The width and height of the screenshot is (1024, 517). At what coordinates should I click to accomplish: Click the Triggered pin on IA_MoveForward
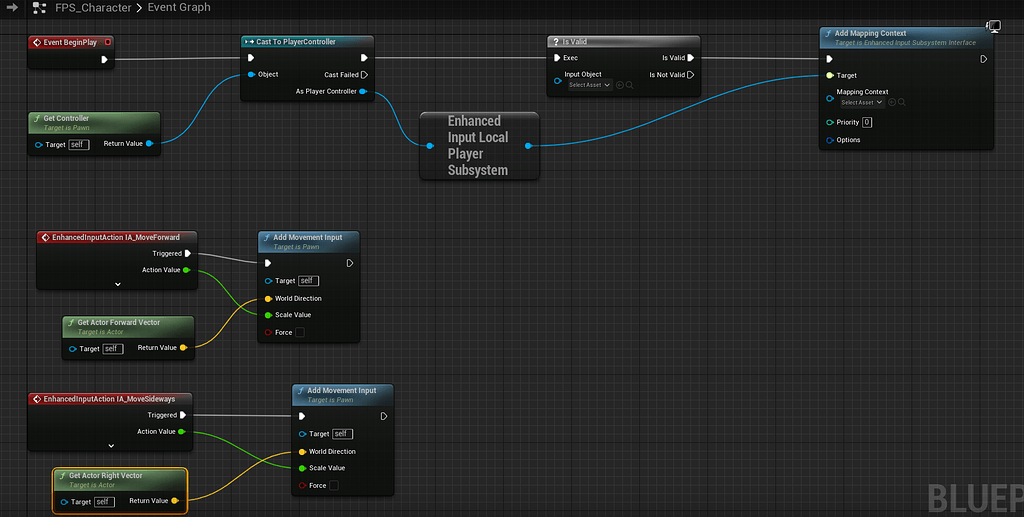pos(187,253)
